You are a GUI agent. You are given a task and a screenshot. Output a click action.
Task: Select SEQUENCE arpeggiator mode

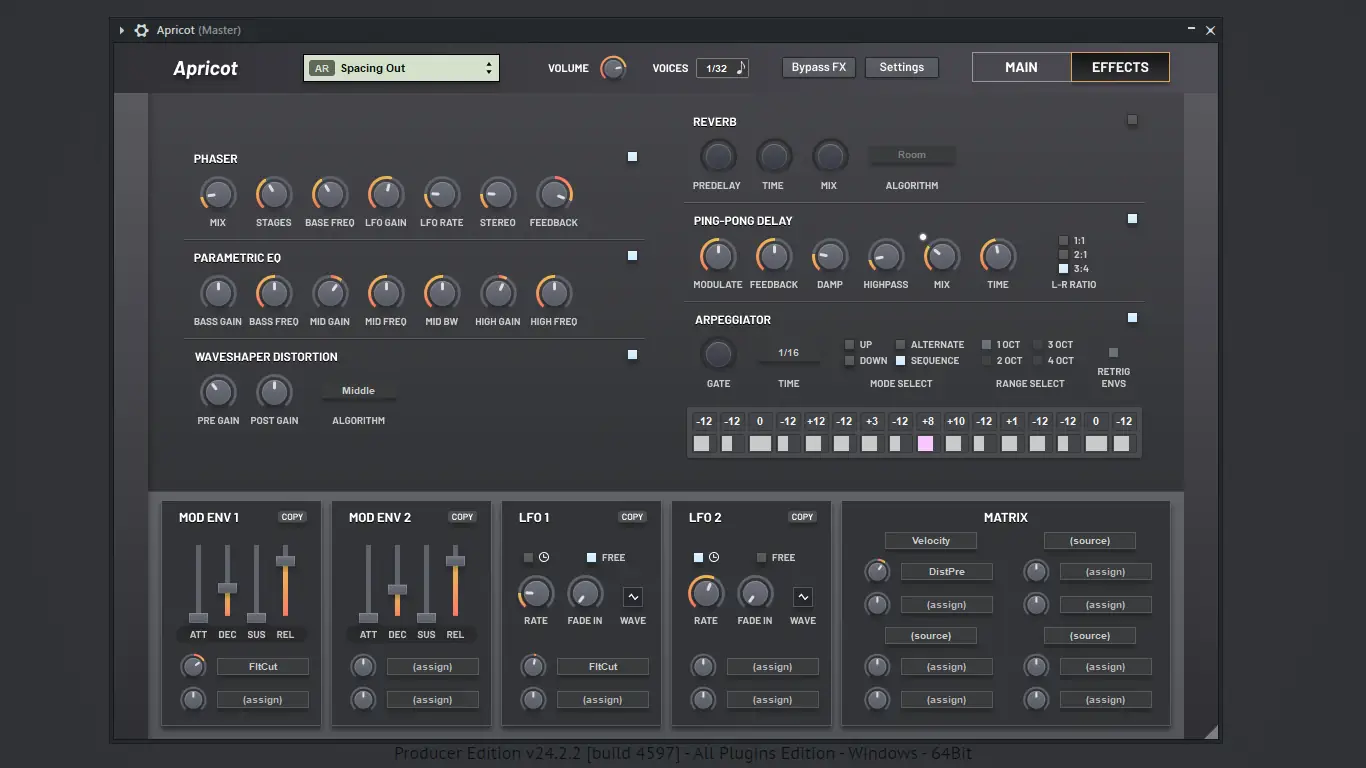(900, 361)
